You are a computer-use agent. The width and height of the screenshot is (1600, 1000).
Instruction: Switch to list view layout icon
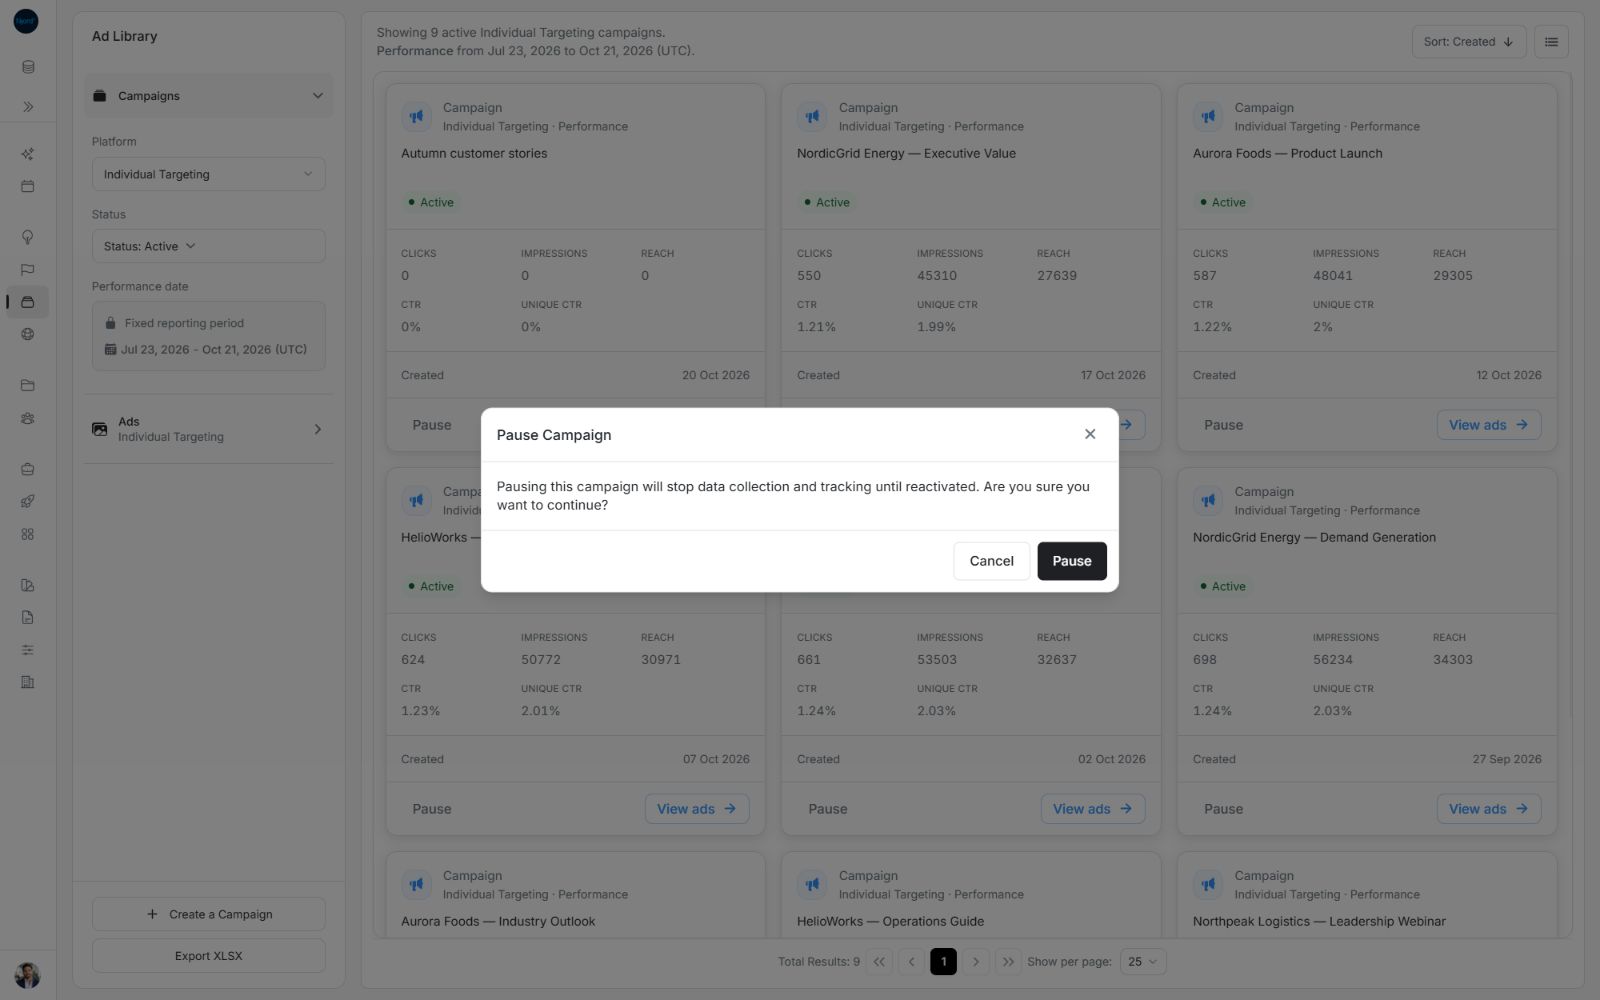(x=1551, y=42)
